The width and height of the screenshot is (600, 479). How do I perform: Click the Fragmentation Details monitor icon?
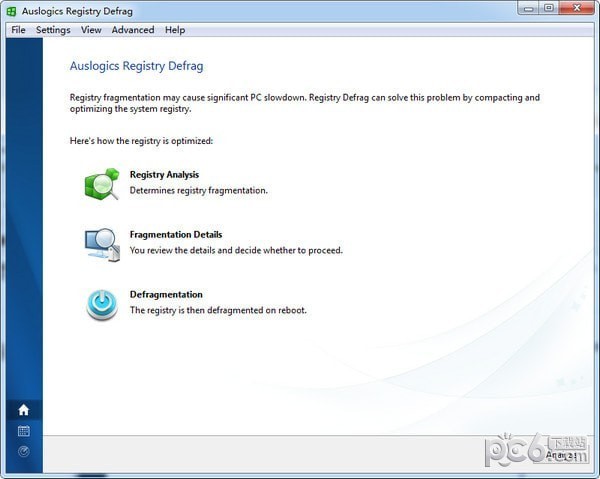[x=102, y=245]
